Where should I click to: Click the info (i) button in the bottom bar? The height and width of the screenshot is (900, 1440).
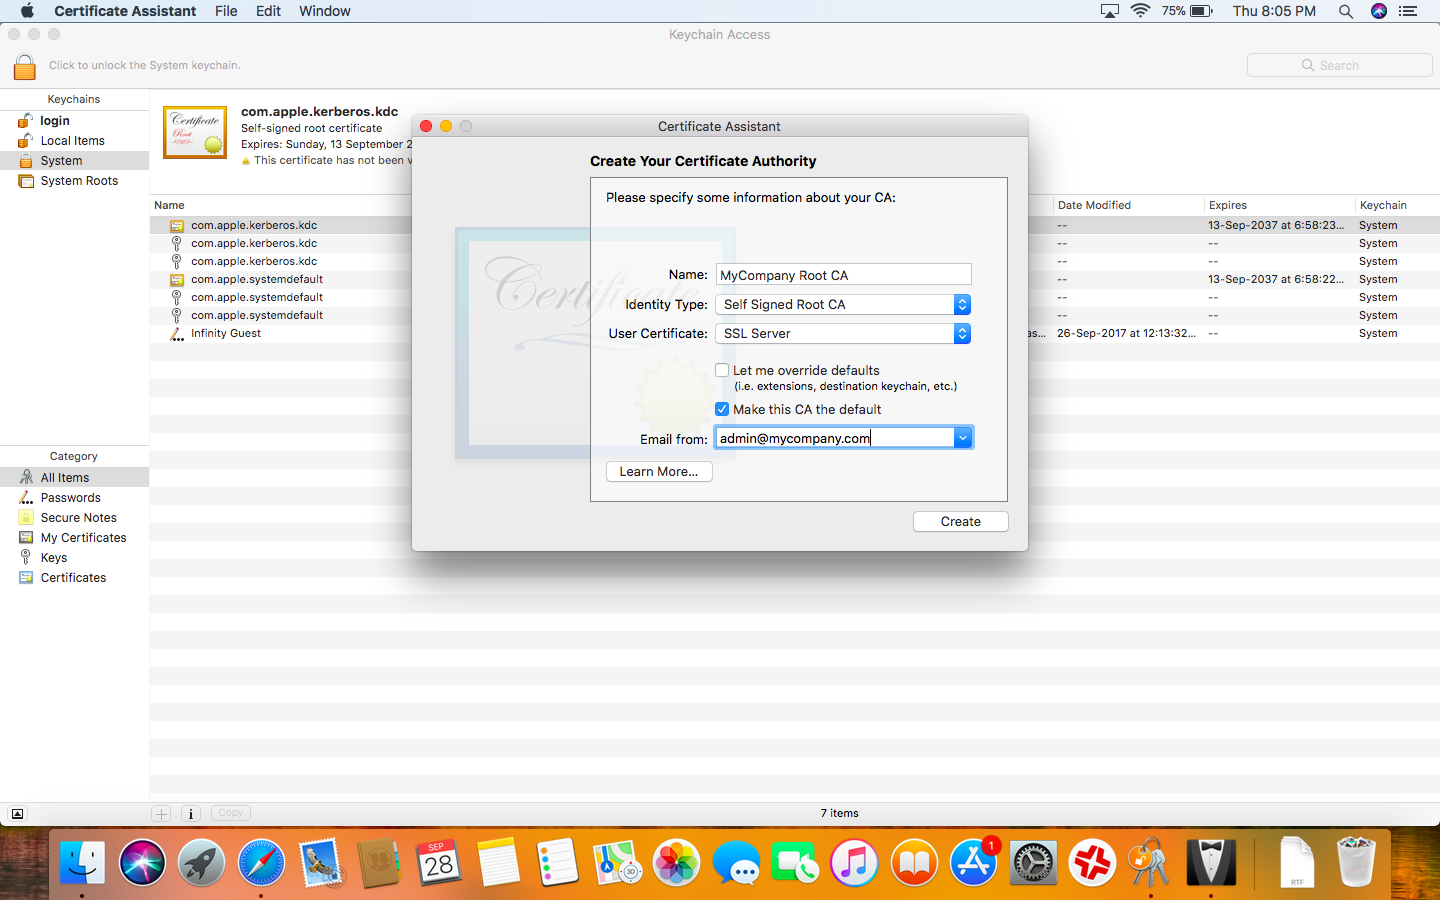pos(191,814)
